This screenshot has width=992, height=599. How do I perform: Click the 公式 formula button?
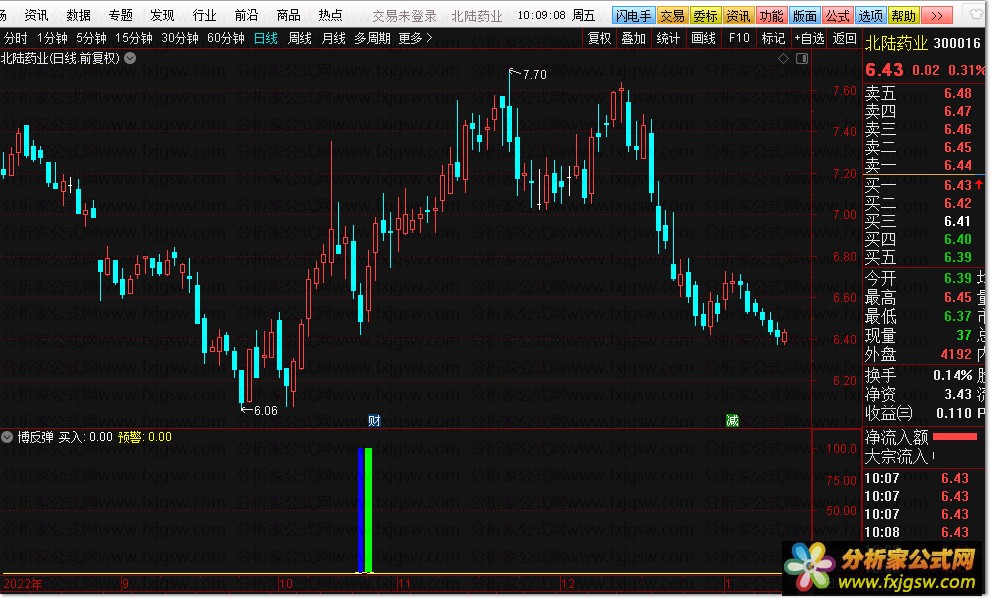pos(838,16)
